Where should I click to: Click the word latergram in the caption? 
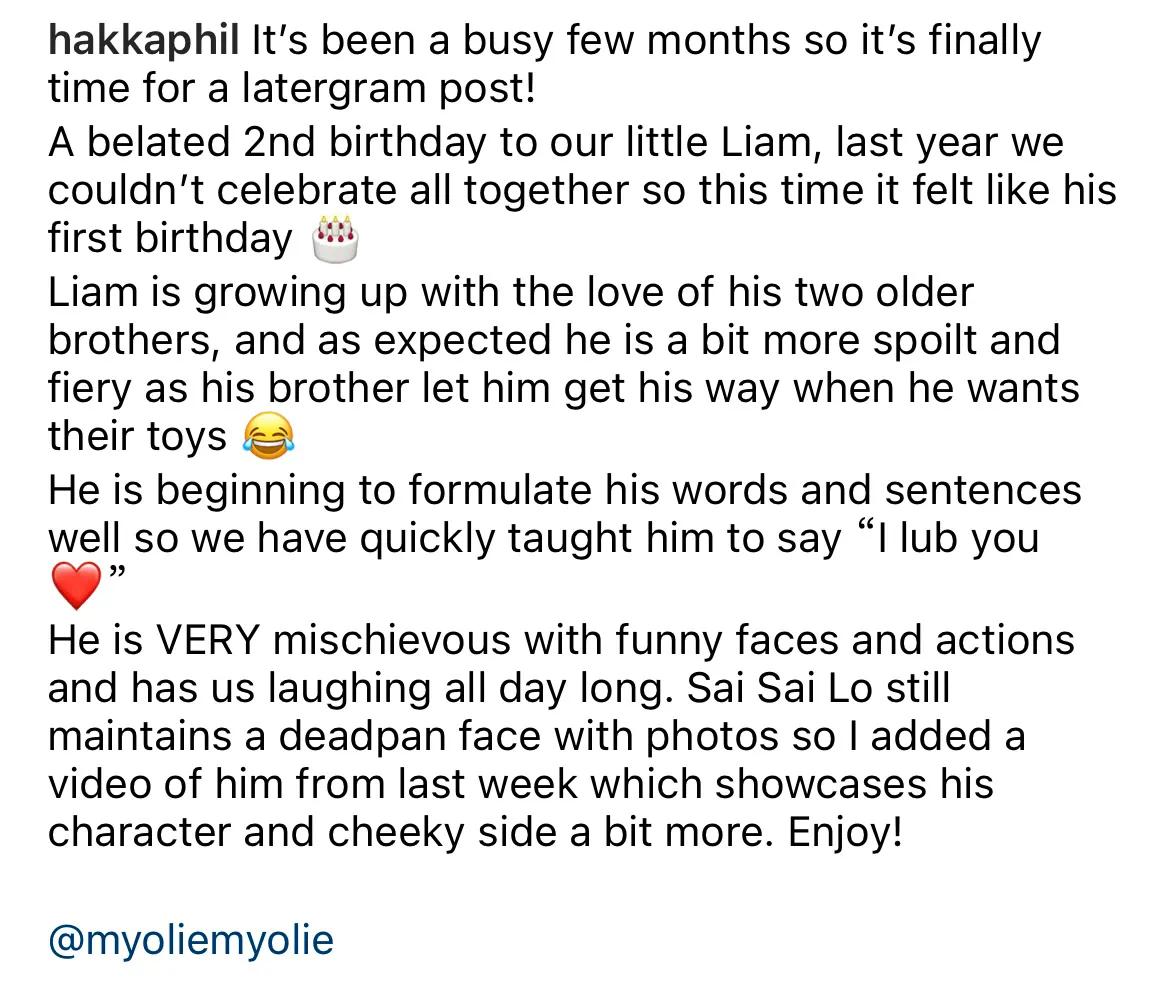point(331,89)
